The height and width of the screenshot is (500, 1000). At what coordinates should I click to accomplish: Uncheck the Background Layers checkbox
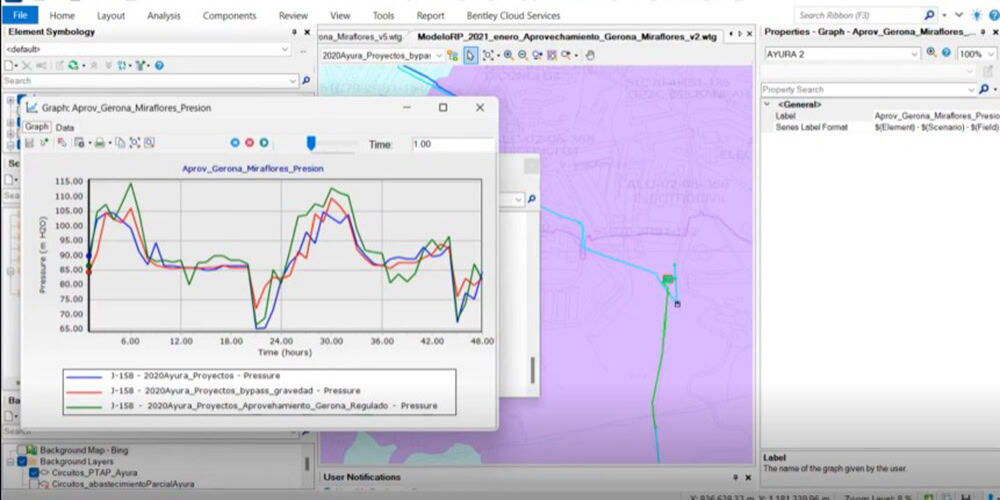click(22, 461)
